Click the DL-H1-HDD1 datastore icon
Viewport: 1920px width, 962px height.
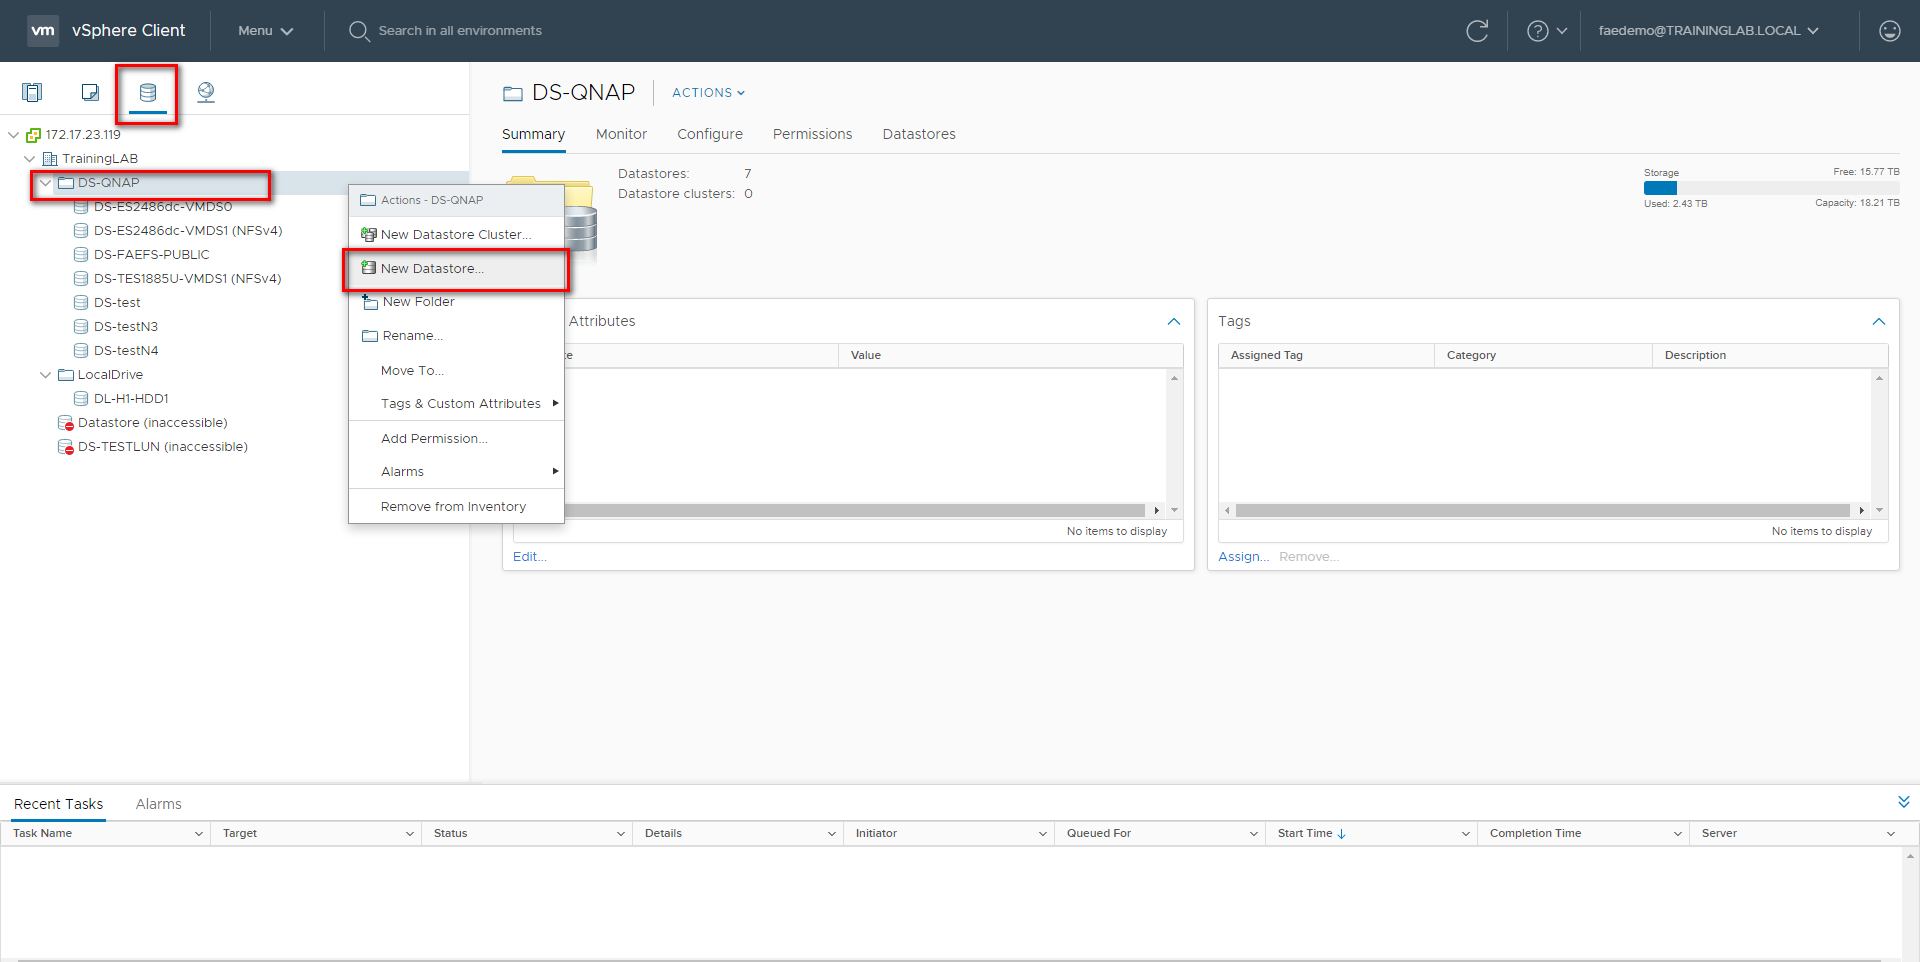pos(81,399)
